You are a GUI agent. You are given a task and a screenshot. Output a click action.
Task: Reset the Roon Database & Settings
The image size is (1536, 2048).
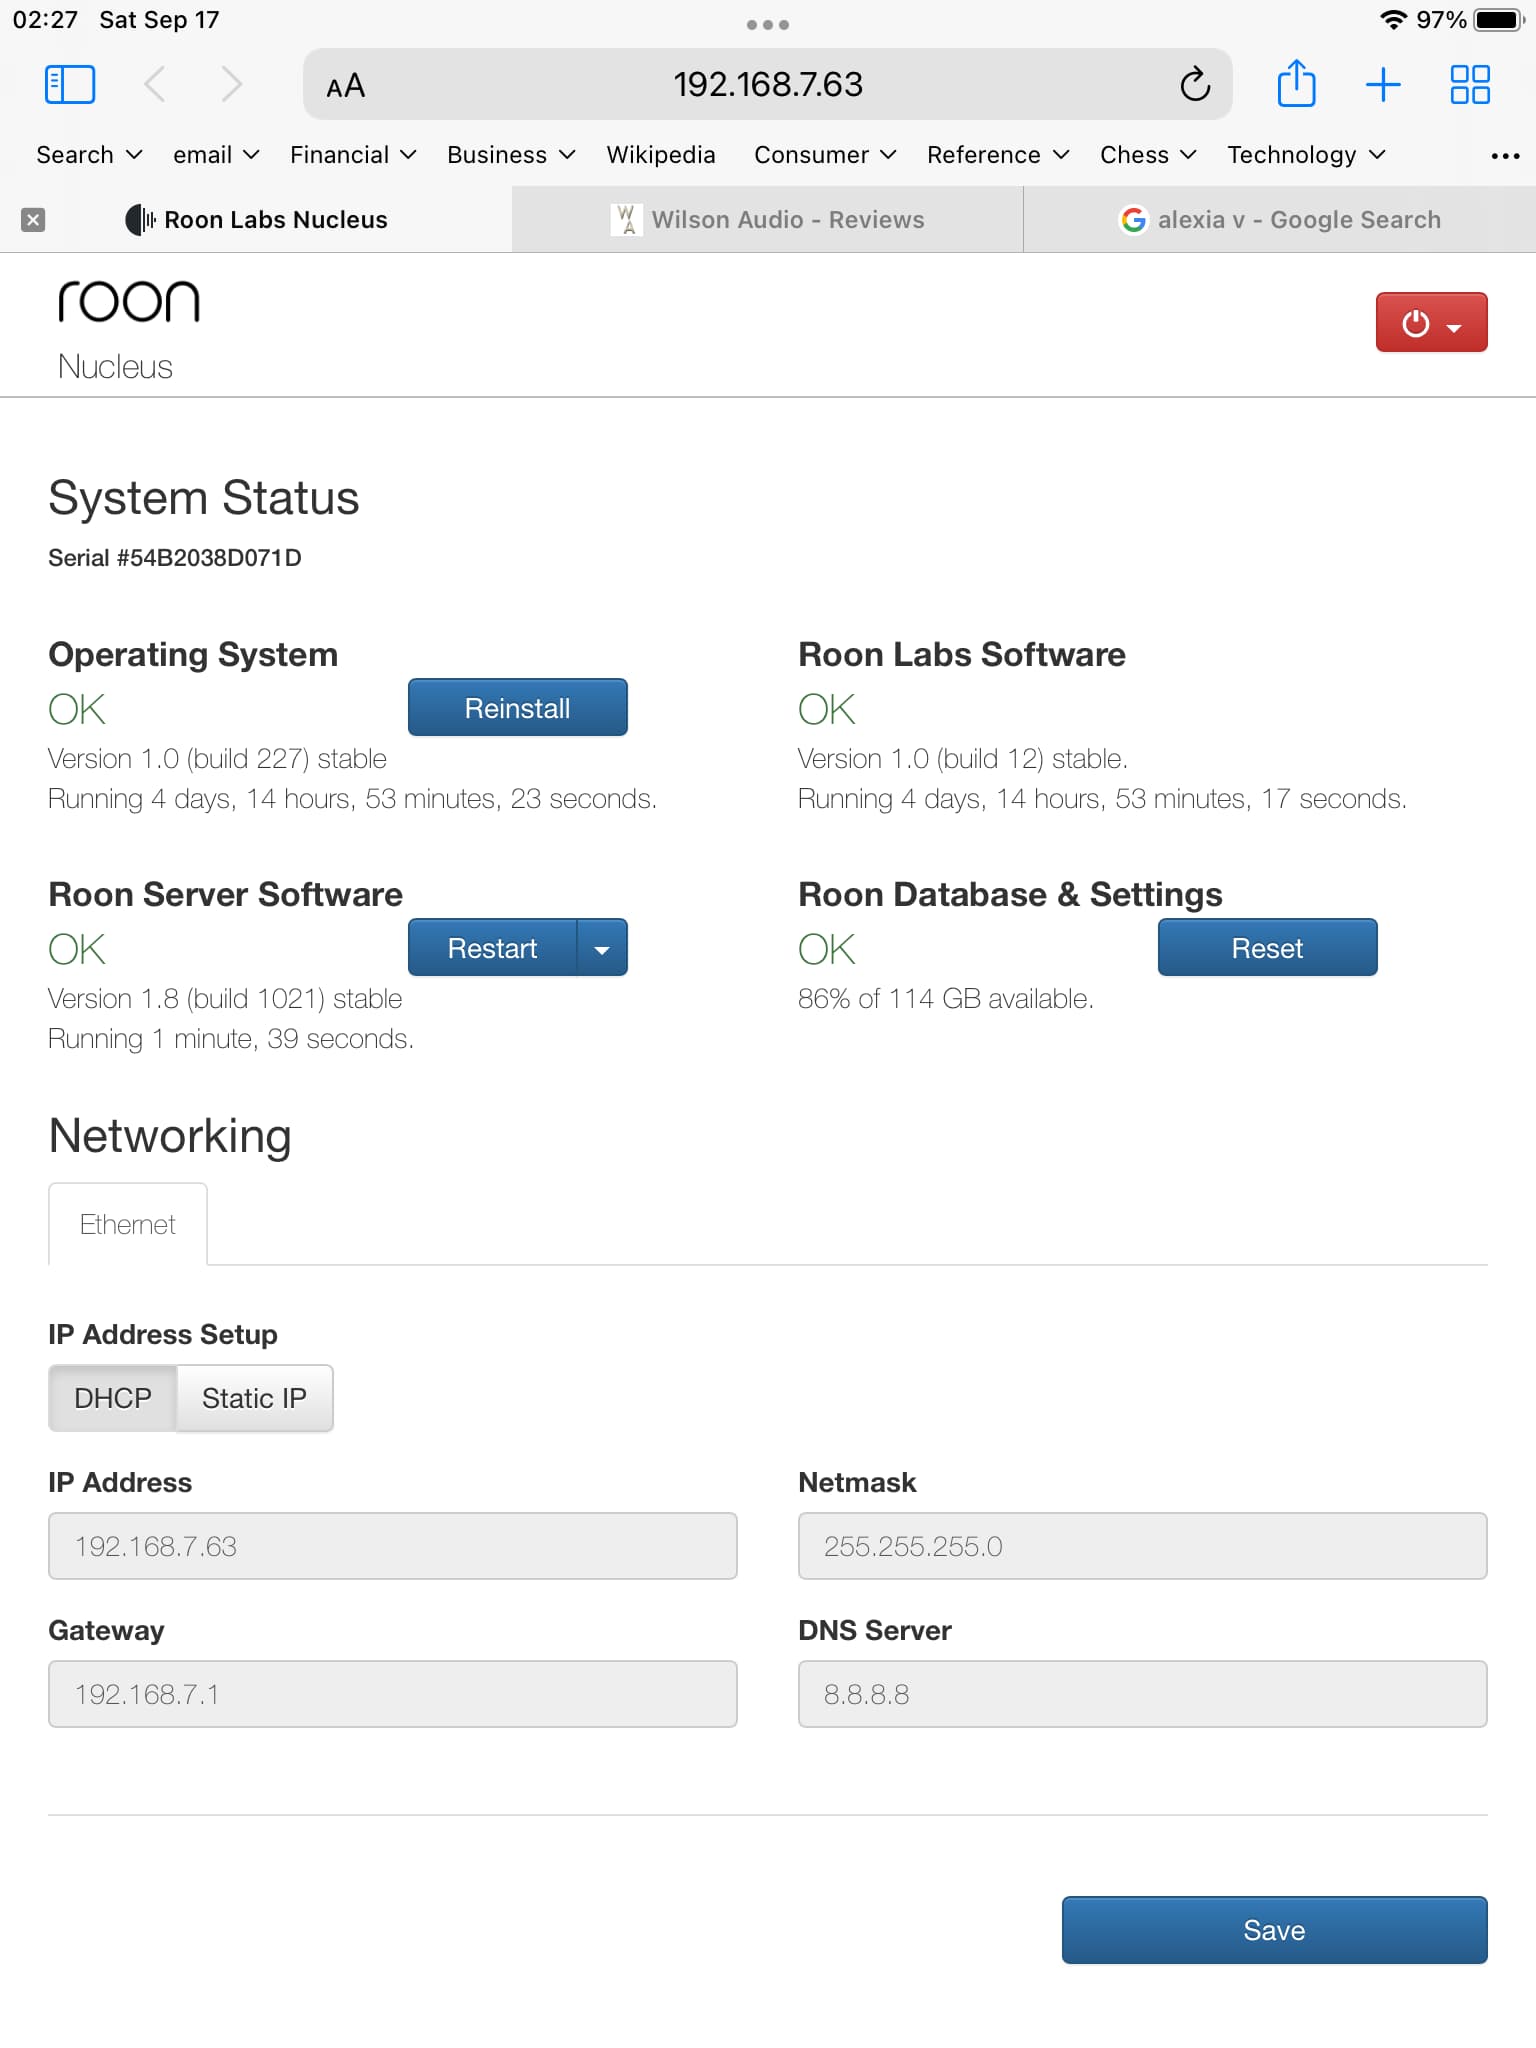pos(1267,948)
